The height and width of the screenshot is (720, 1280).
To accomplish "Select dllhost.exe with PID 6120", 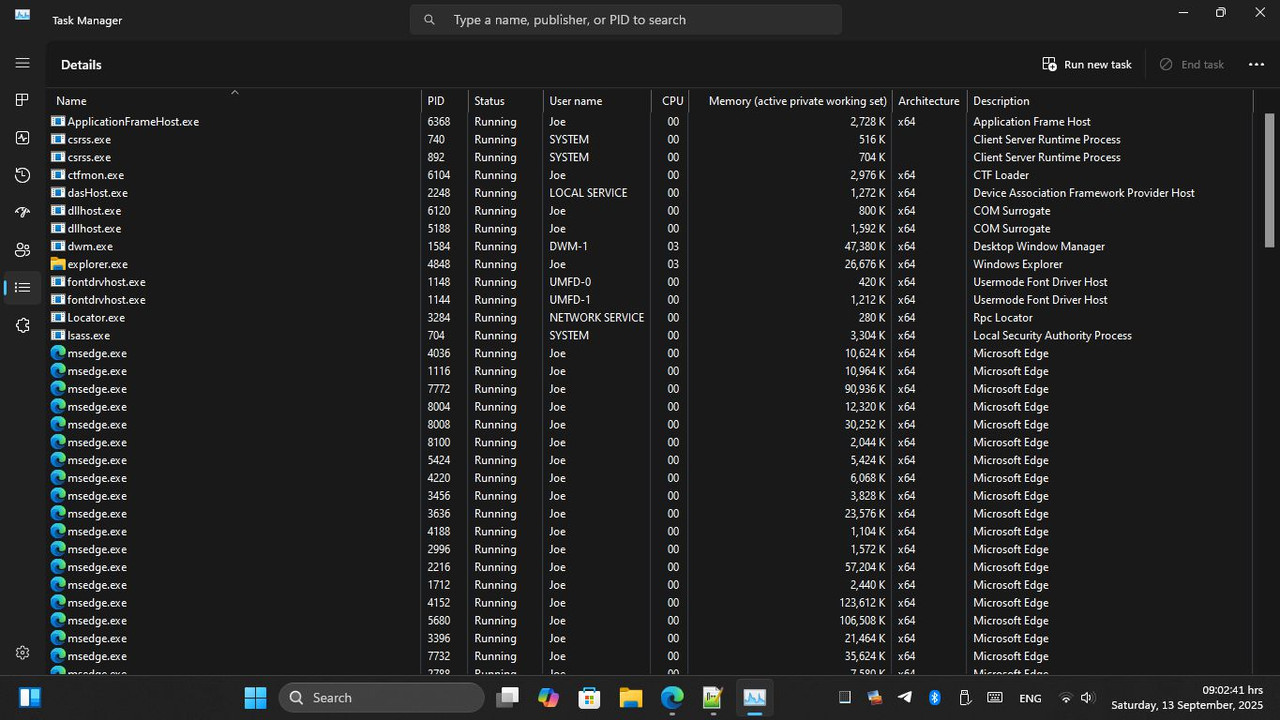I will click(x=651, y=211).
